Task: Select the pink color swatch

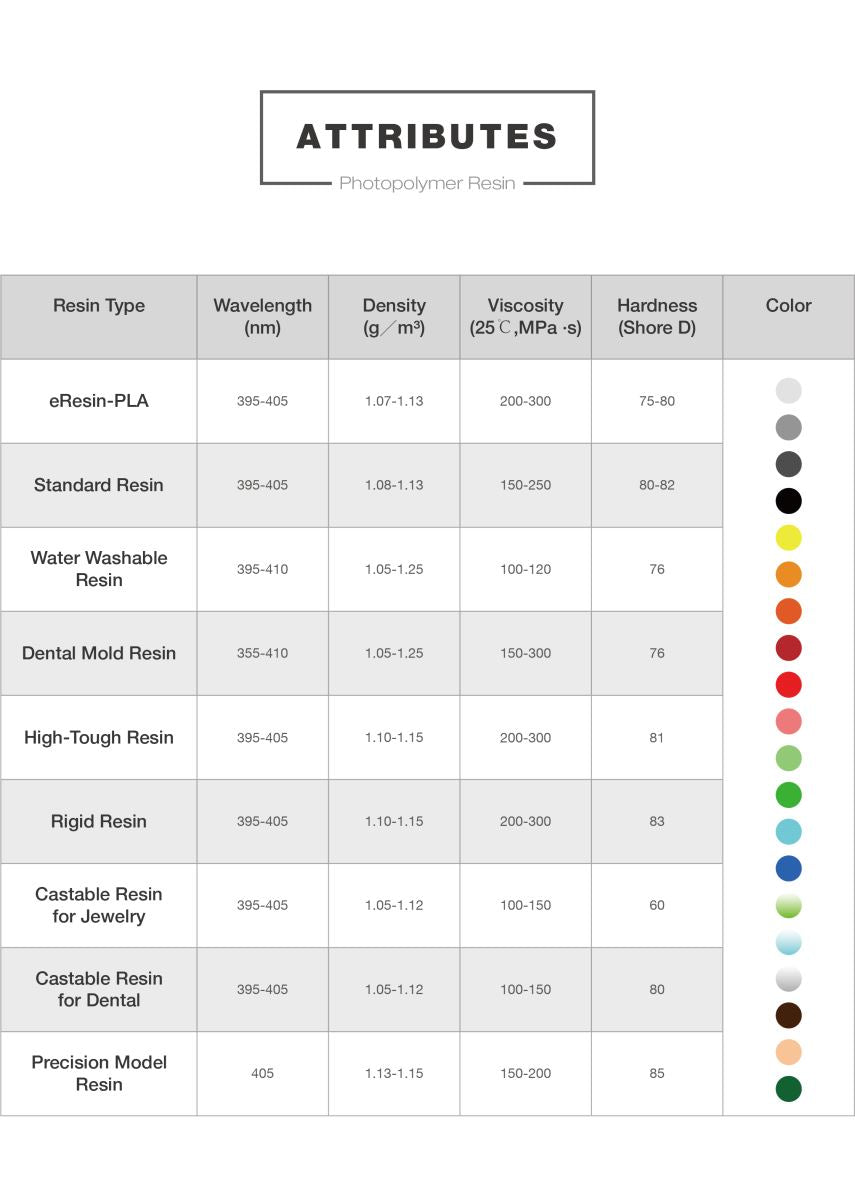Action: 788,721
